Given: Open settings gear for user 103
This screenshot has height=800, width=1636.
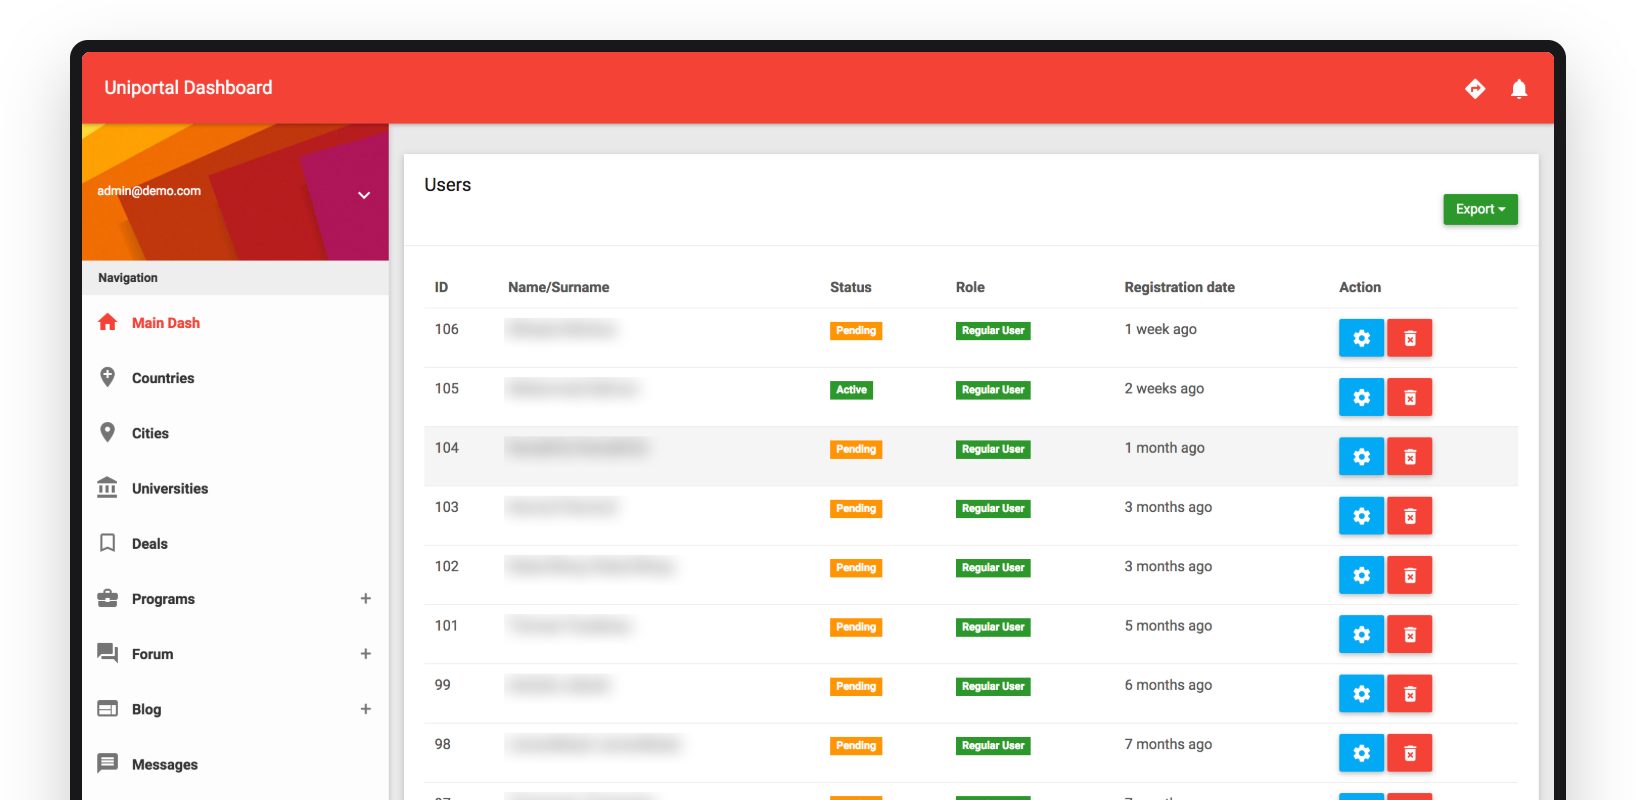Looking at the screenshot, I should (1361, 516).
